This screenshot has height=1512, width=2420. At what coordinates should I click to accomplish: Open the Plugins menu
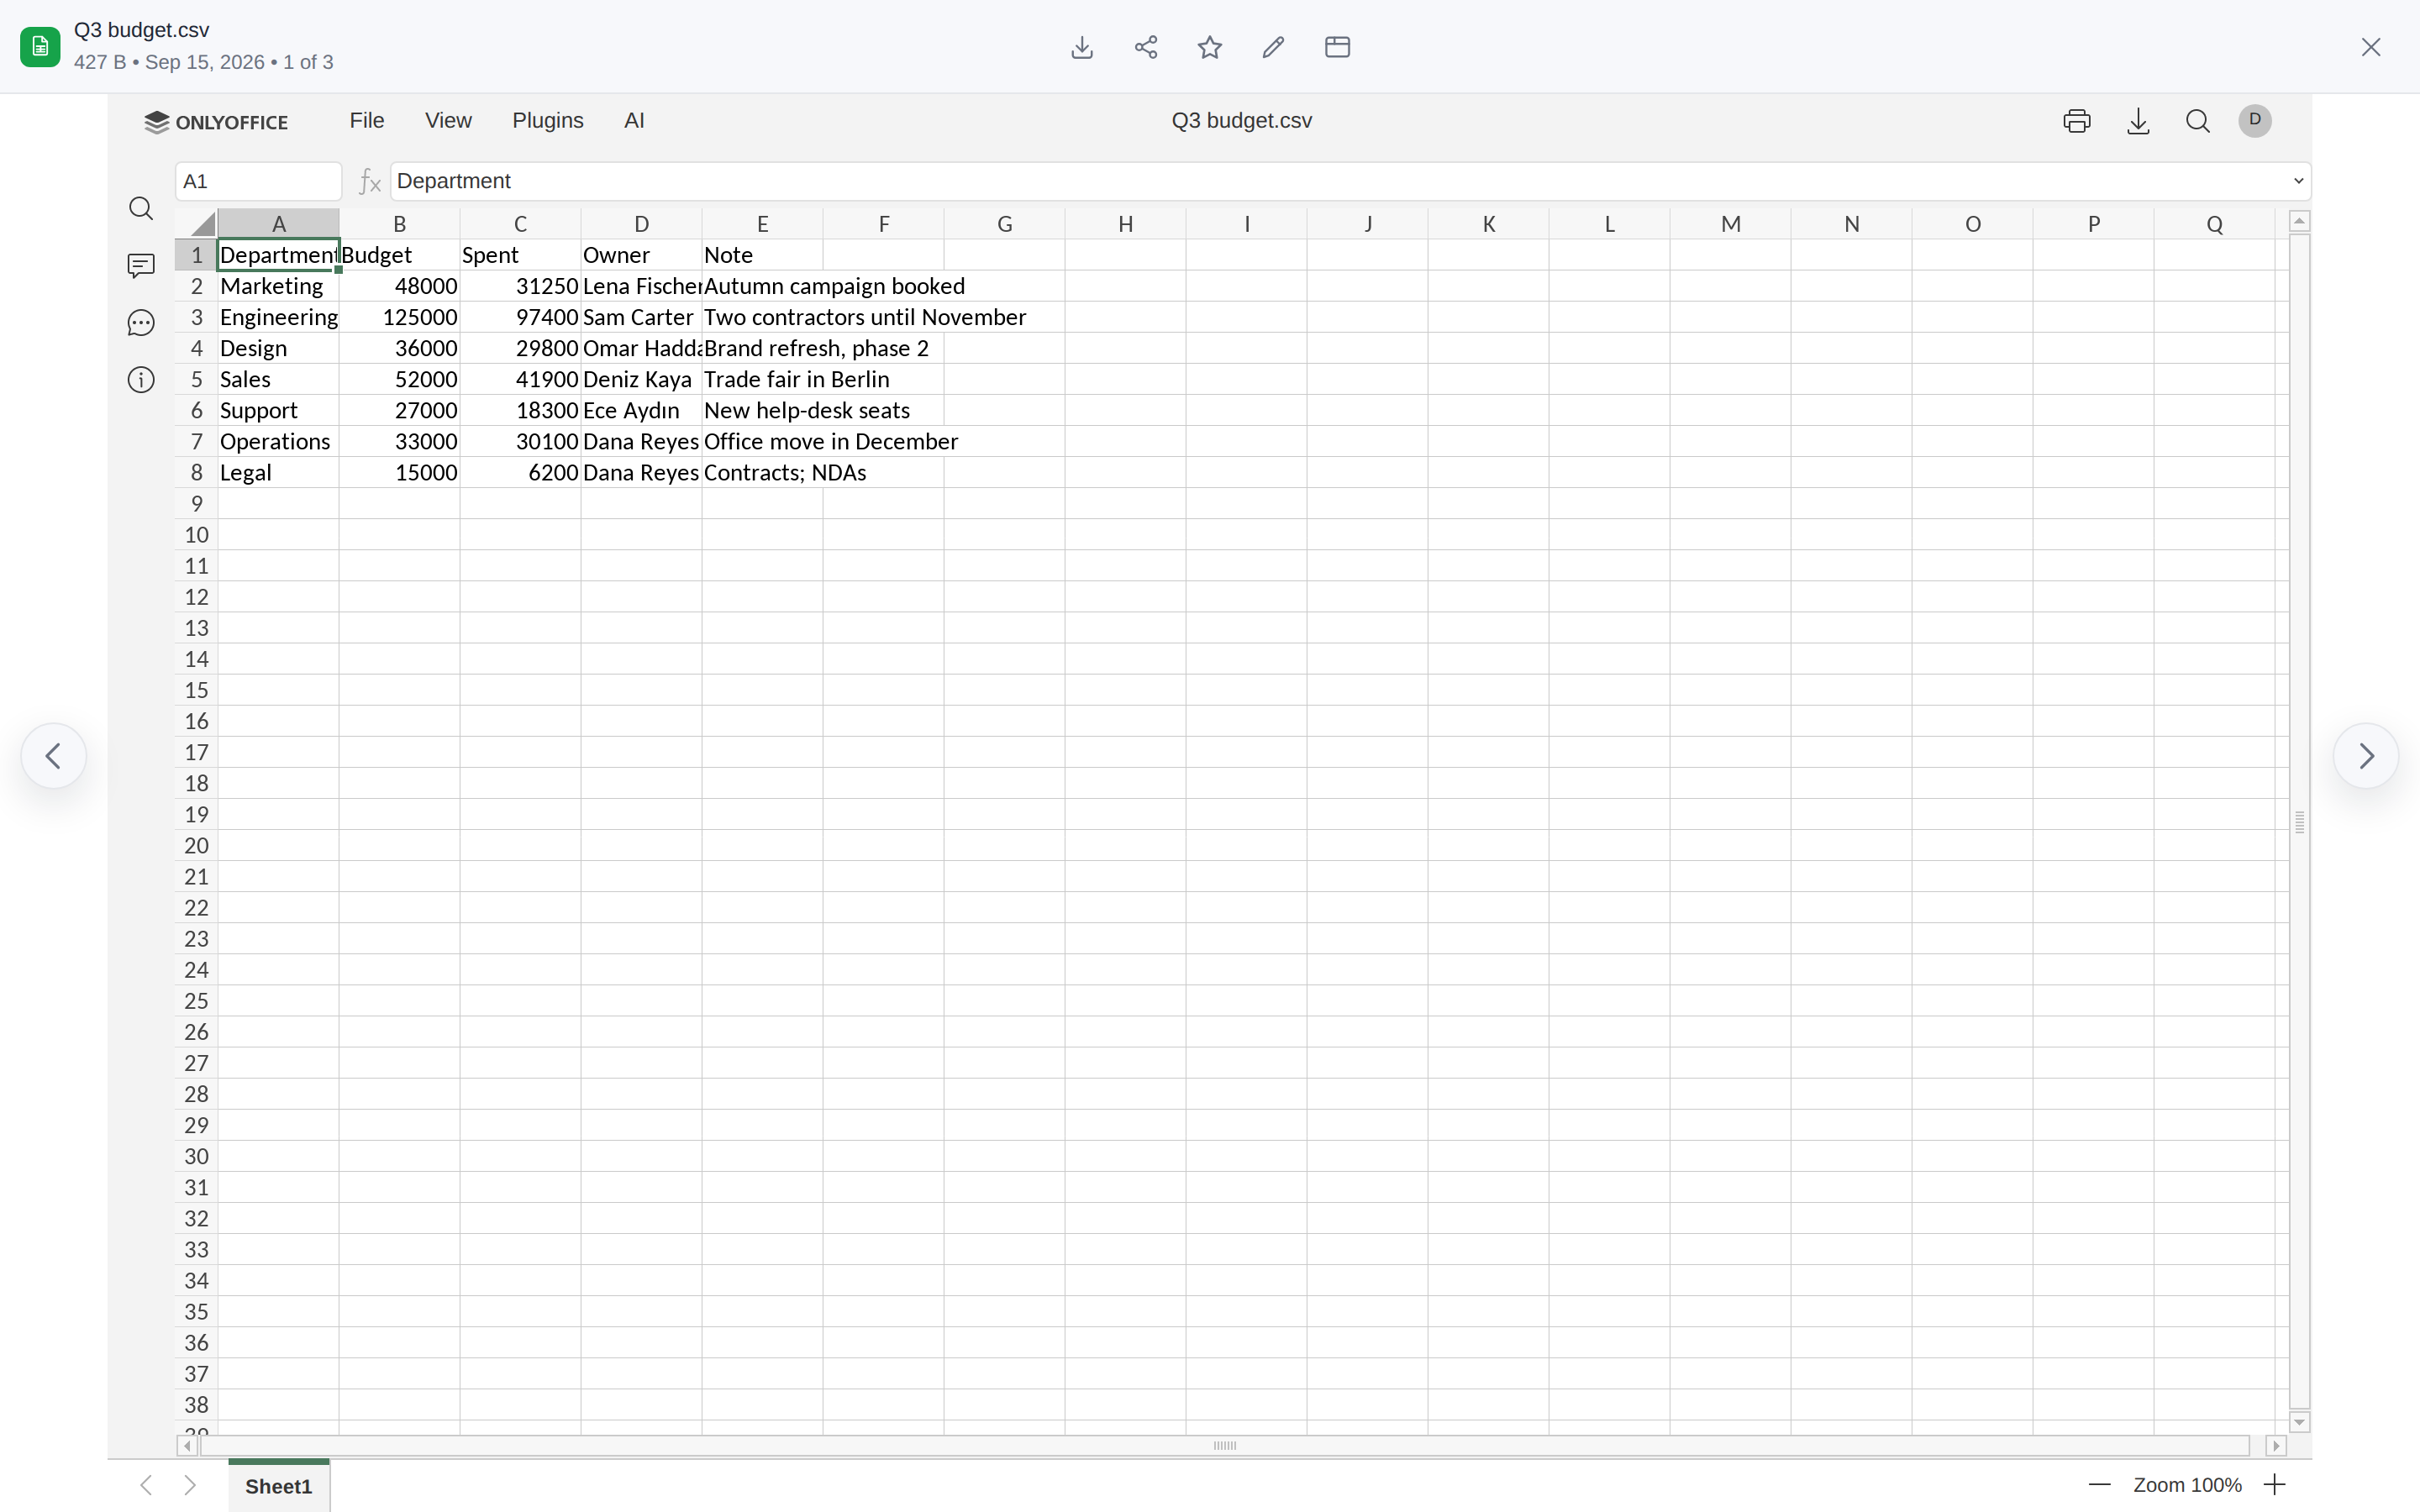(548, 120)
